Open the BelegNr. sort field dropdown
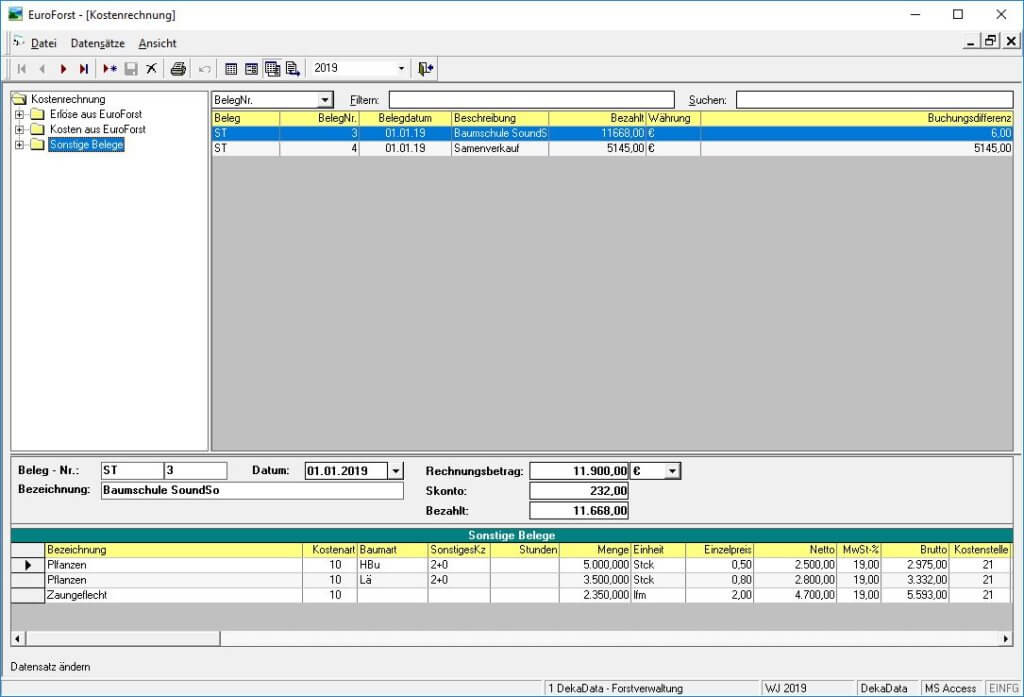This screenshot has height=697, width=1024. click(x=325, y=100)
